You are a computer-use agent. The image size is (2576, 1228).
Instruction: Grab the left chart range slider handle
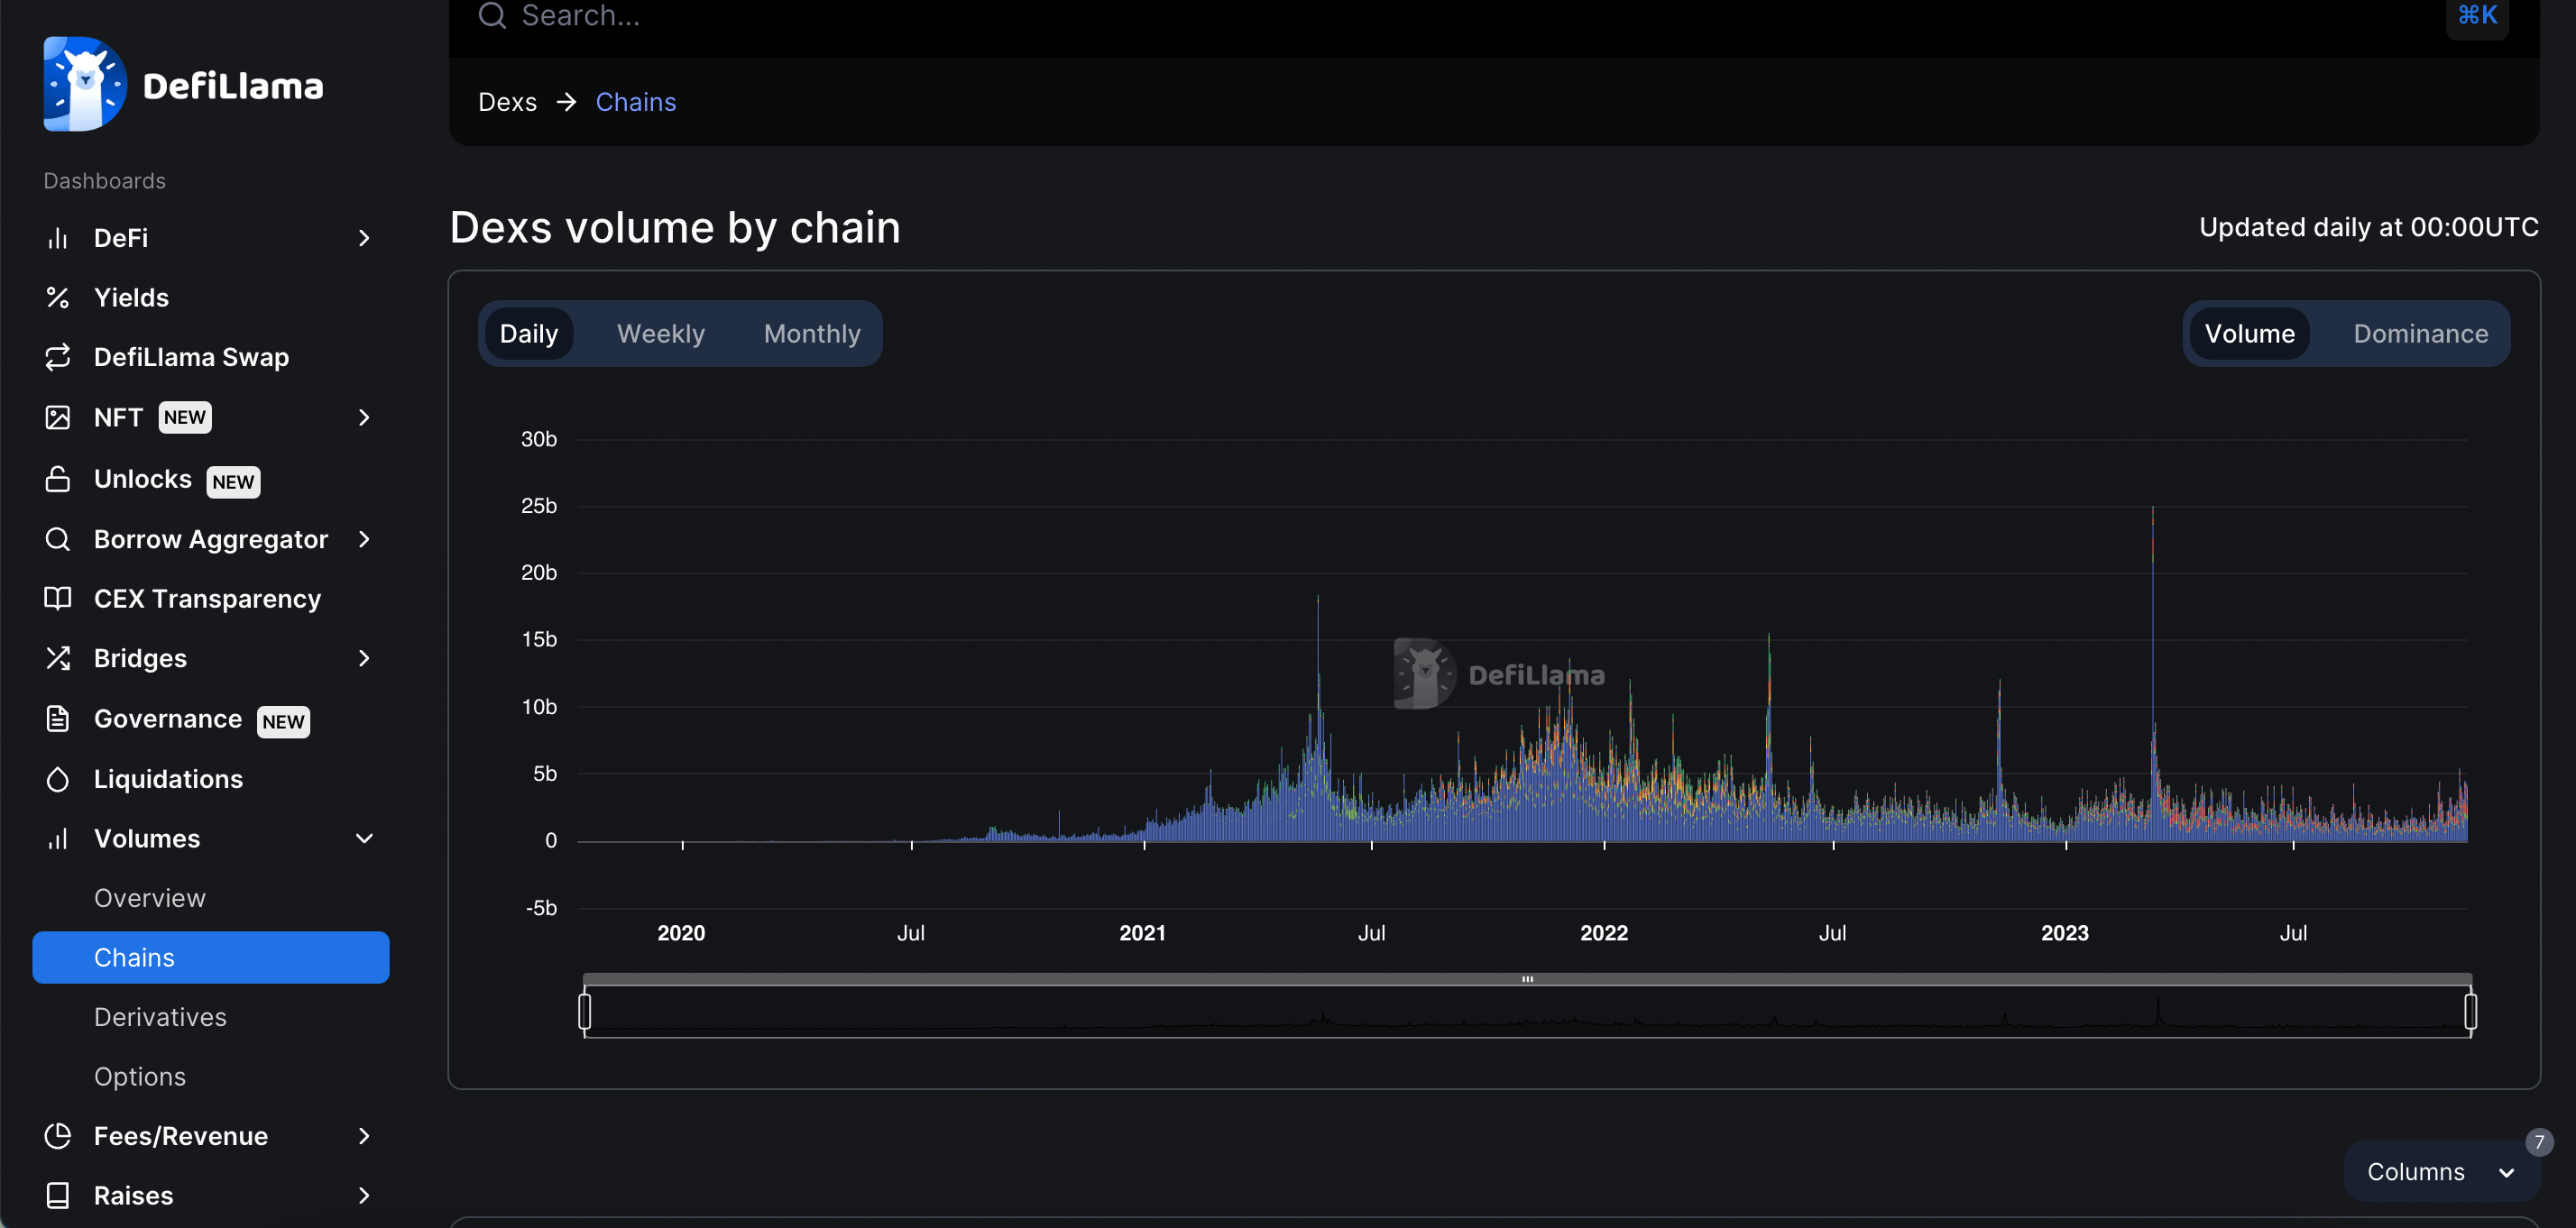pos(585,1011)
